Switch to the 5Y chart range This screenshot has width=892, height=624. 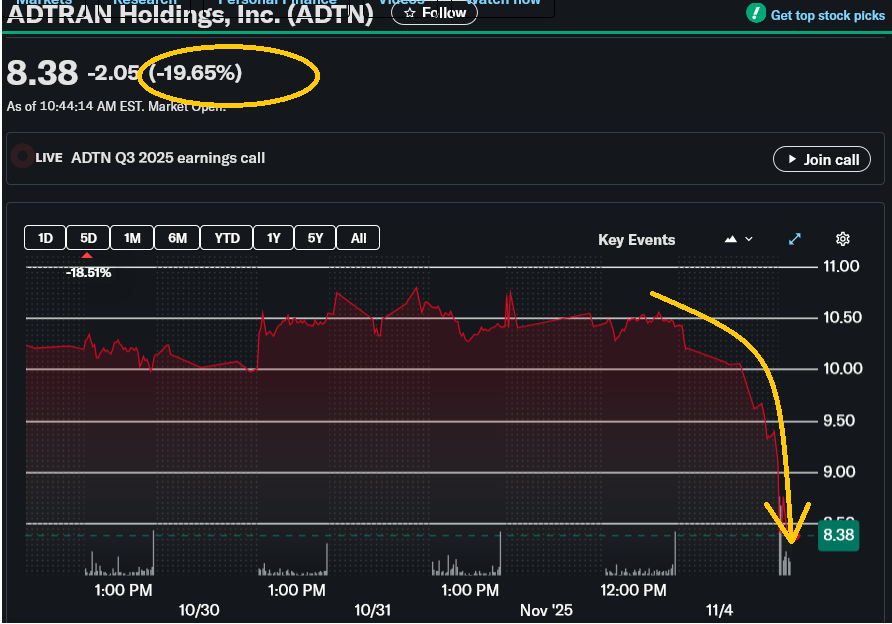(315, 238)
